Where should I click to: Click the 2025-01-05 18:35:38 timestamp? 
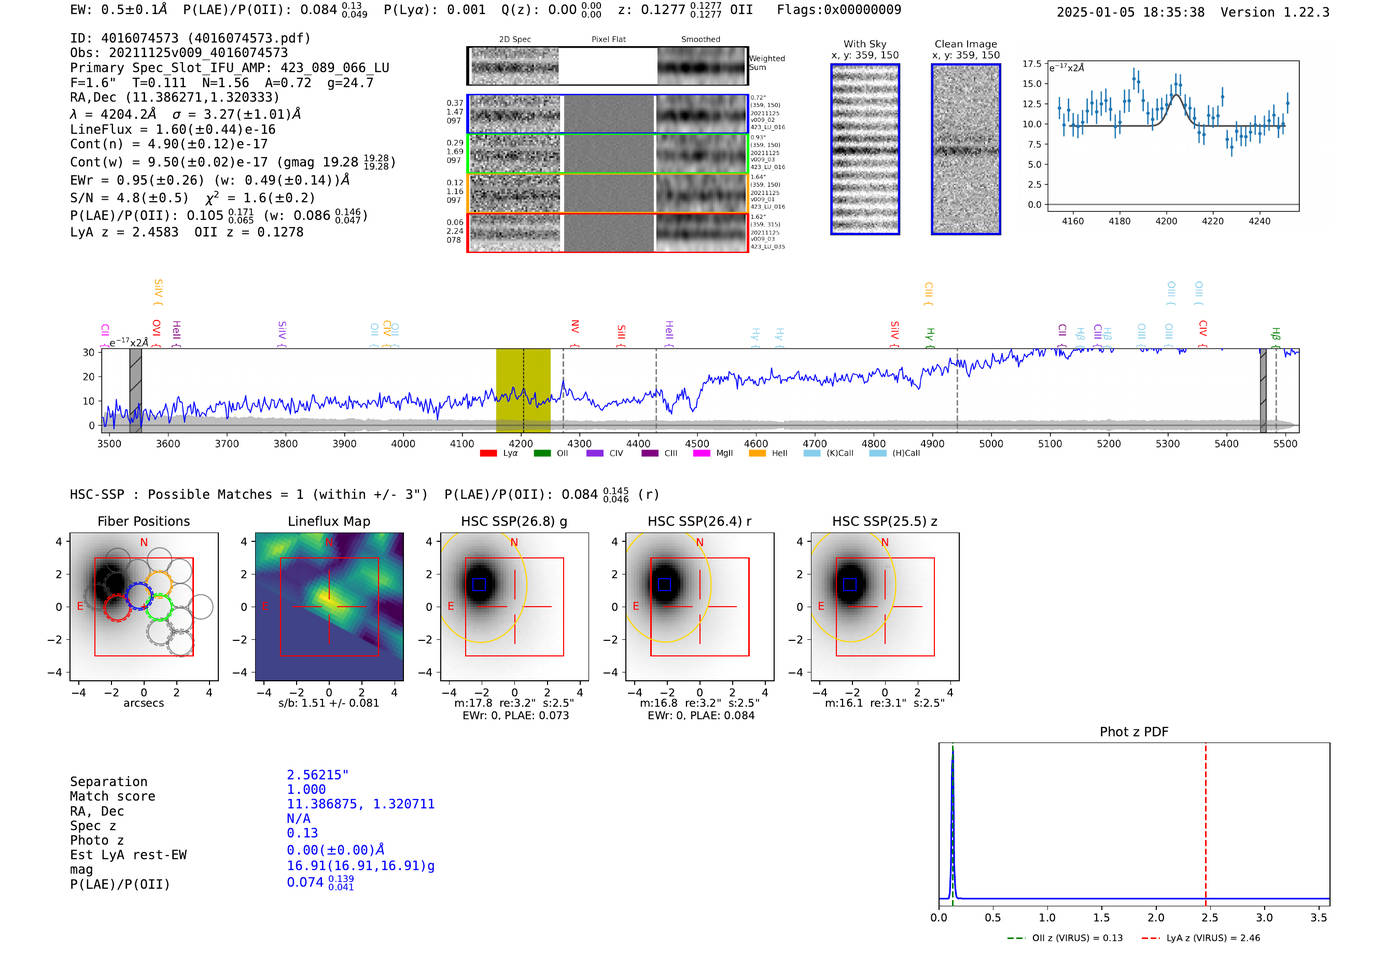[1131, 12]
